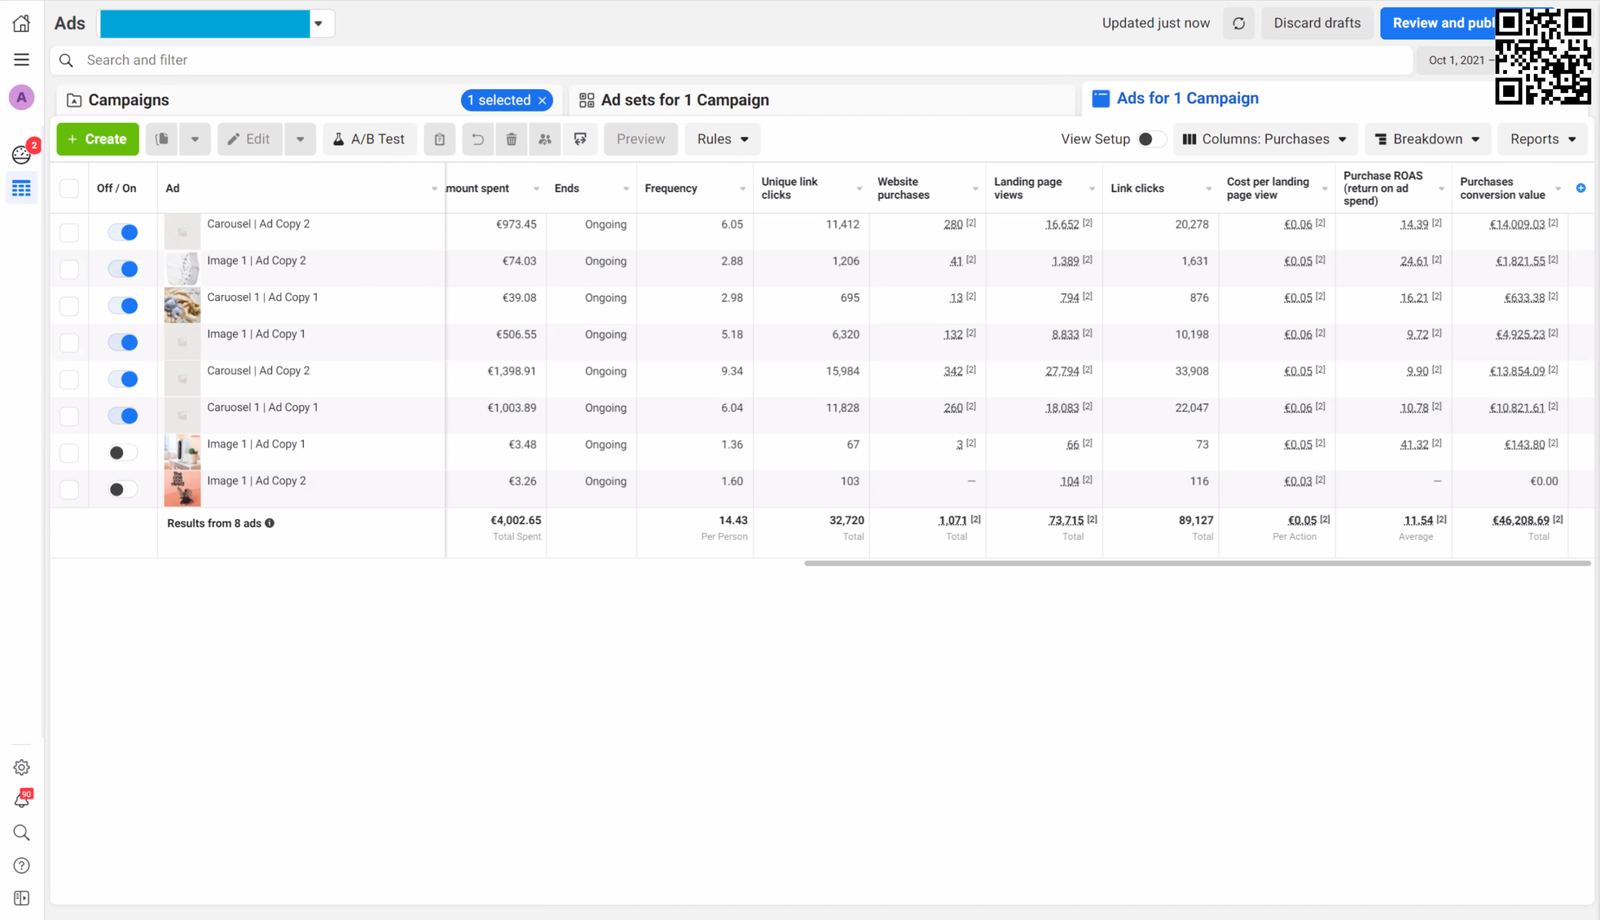
Task: Click the help question mark icon
Action: (x=21, y=865)
